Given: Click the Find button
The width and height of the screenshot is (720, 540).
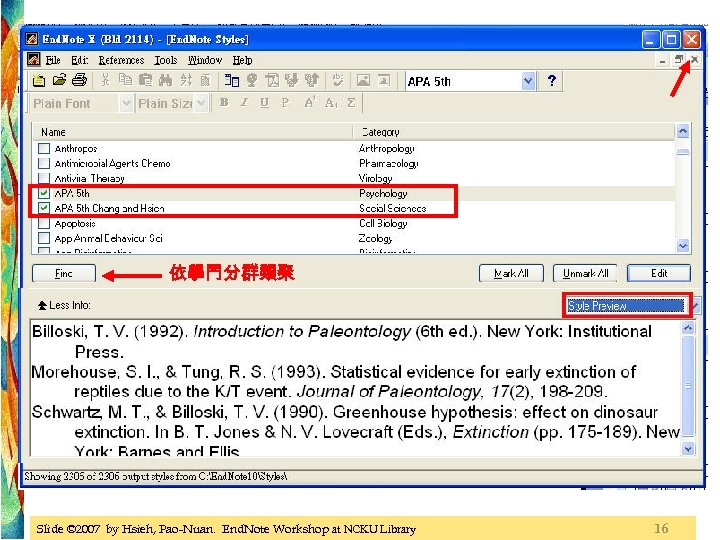Looking at the screenshot, I should tap(64, 274).
